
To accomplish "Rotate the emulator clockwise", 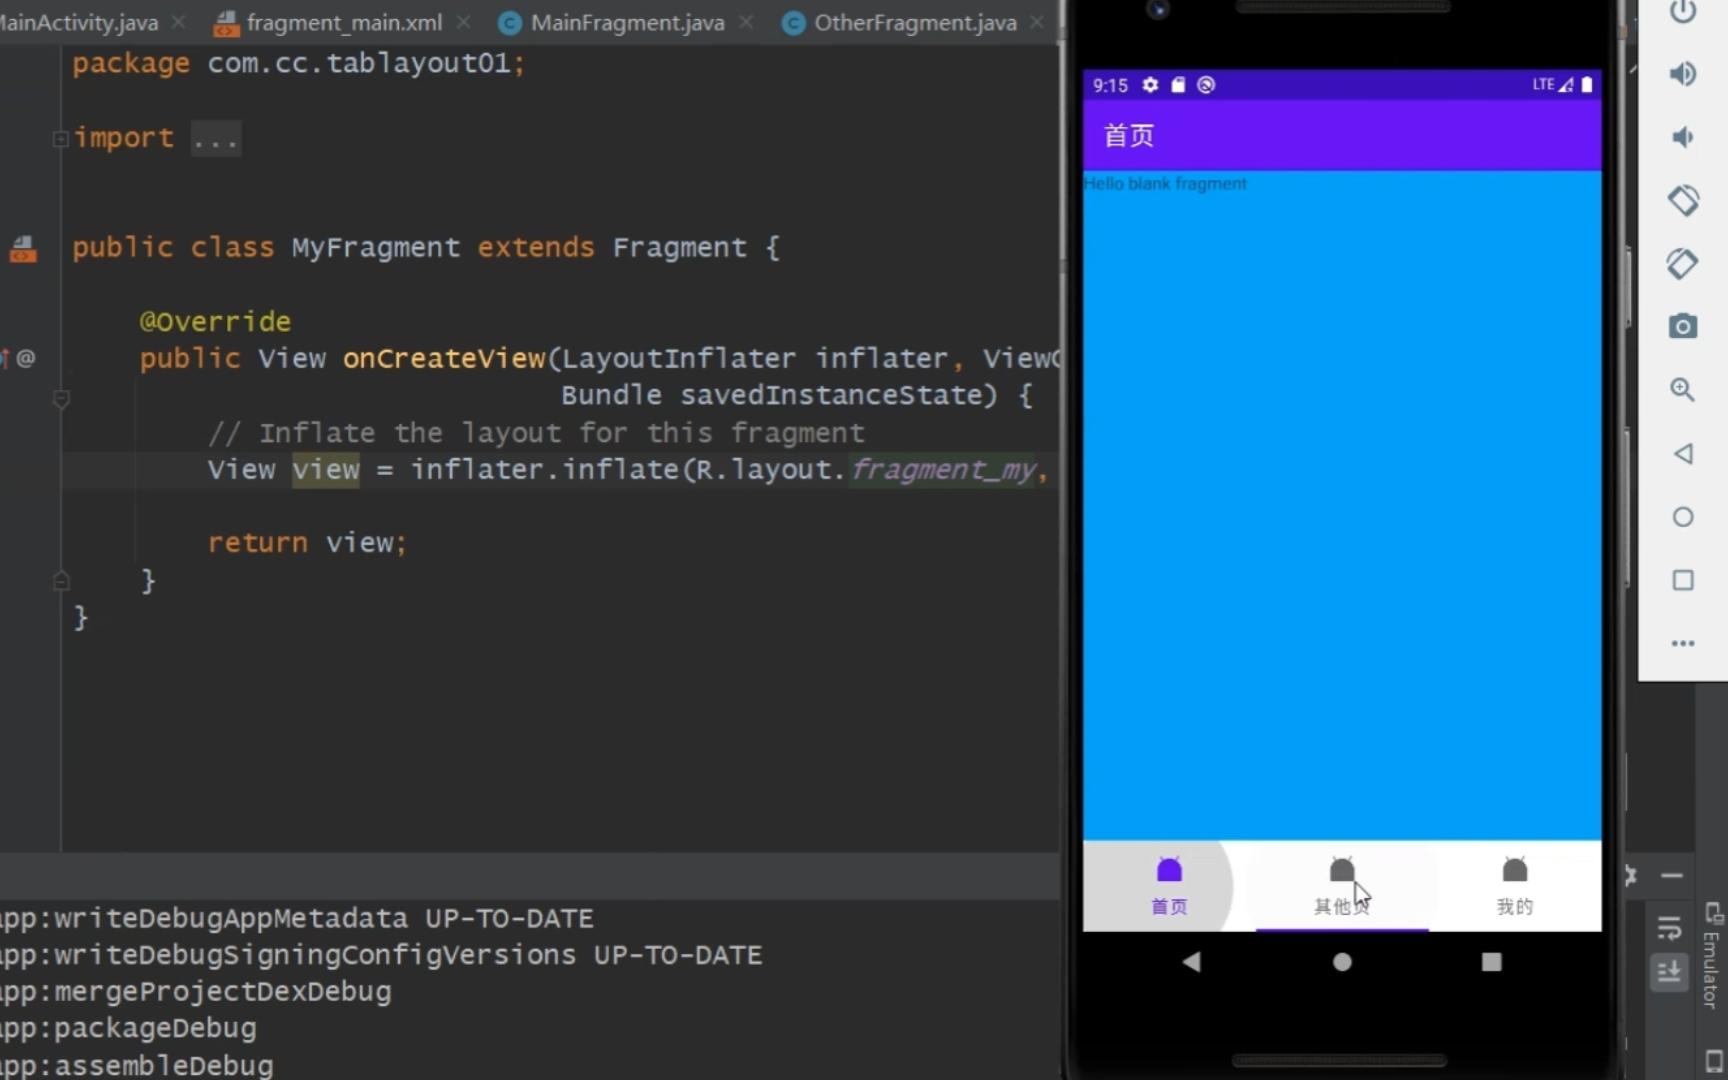I will (x=1684, y=263).
